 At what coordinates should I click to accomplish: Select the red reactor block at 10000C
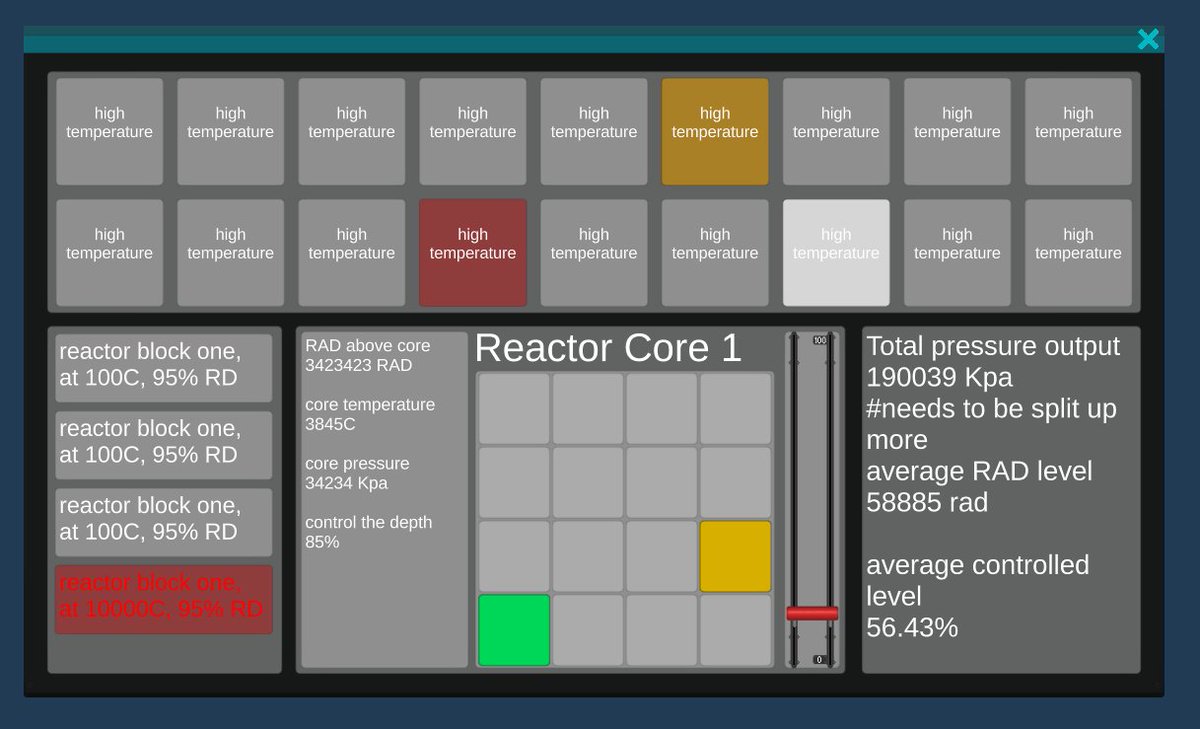tap(164, 599)
